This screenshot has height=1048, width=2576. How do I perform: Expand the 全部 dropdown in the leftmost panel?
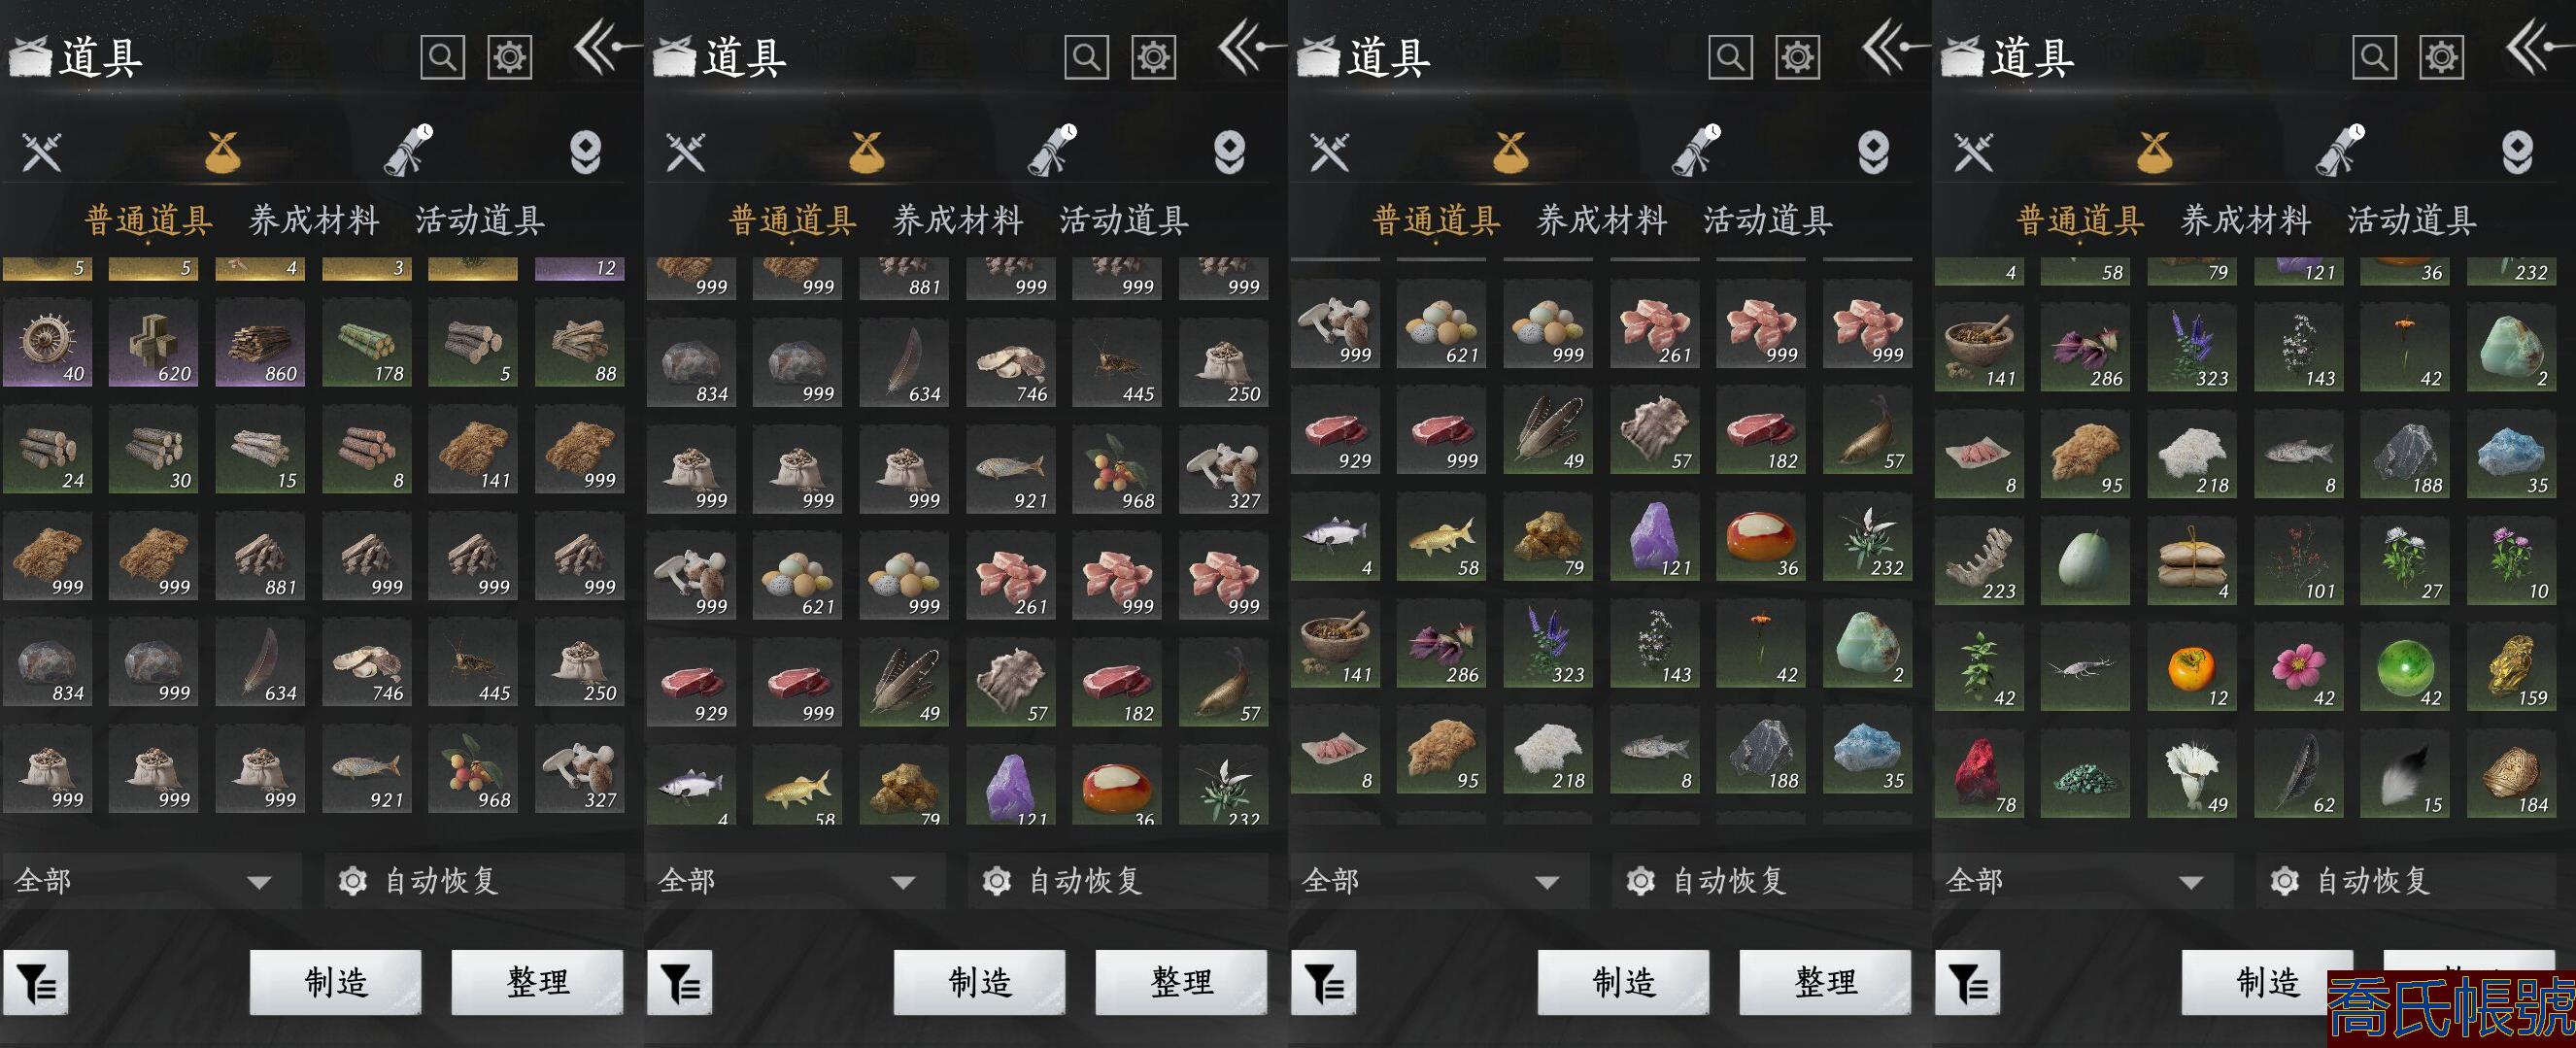pos(151,881)
